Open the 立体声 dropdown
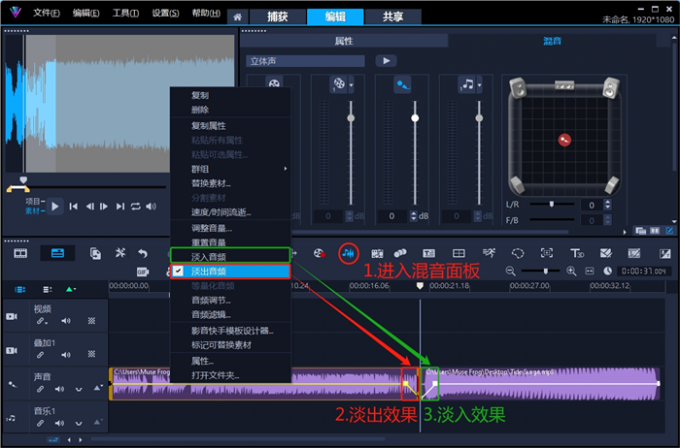This screenshot has width=680, height=448. [x=306, y=61]
